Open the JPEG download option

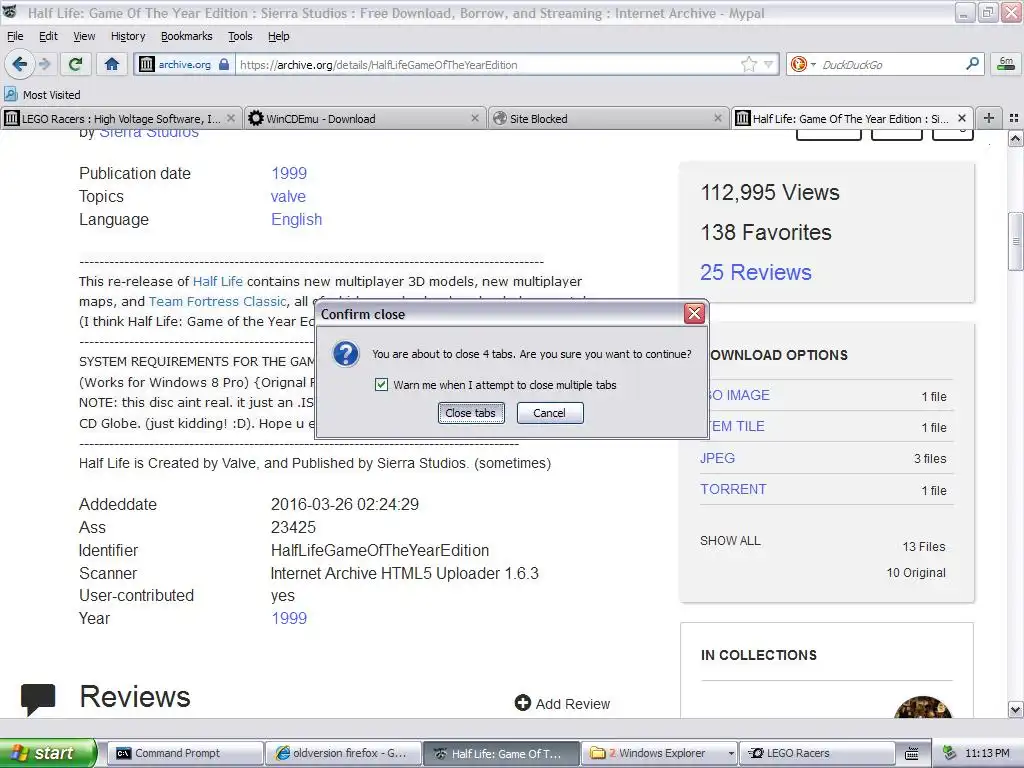pos(717,458)
